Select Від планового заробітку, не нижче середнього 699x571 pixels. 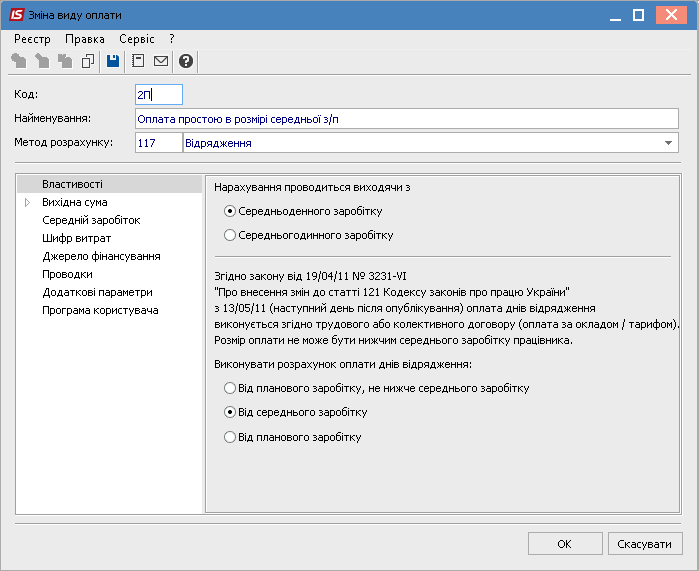(376, 388)
